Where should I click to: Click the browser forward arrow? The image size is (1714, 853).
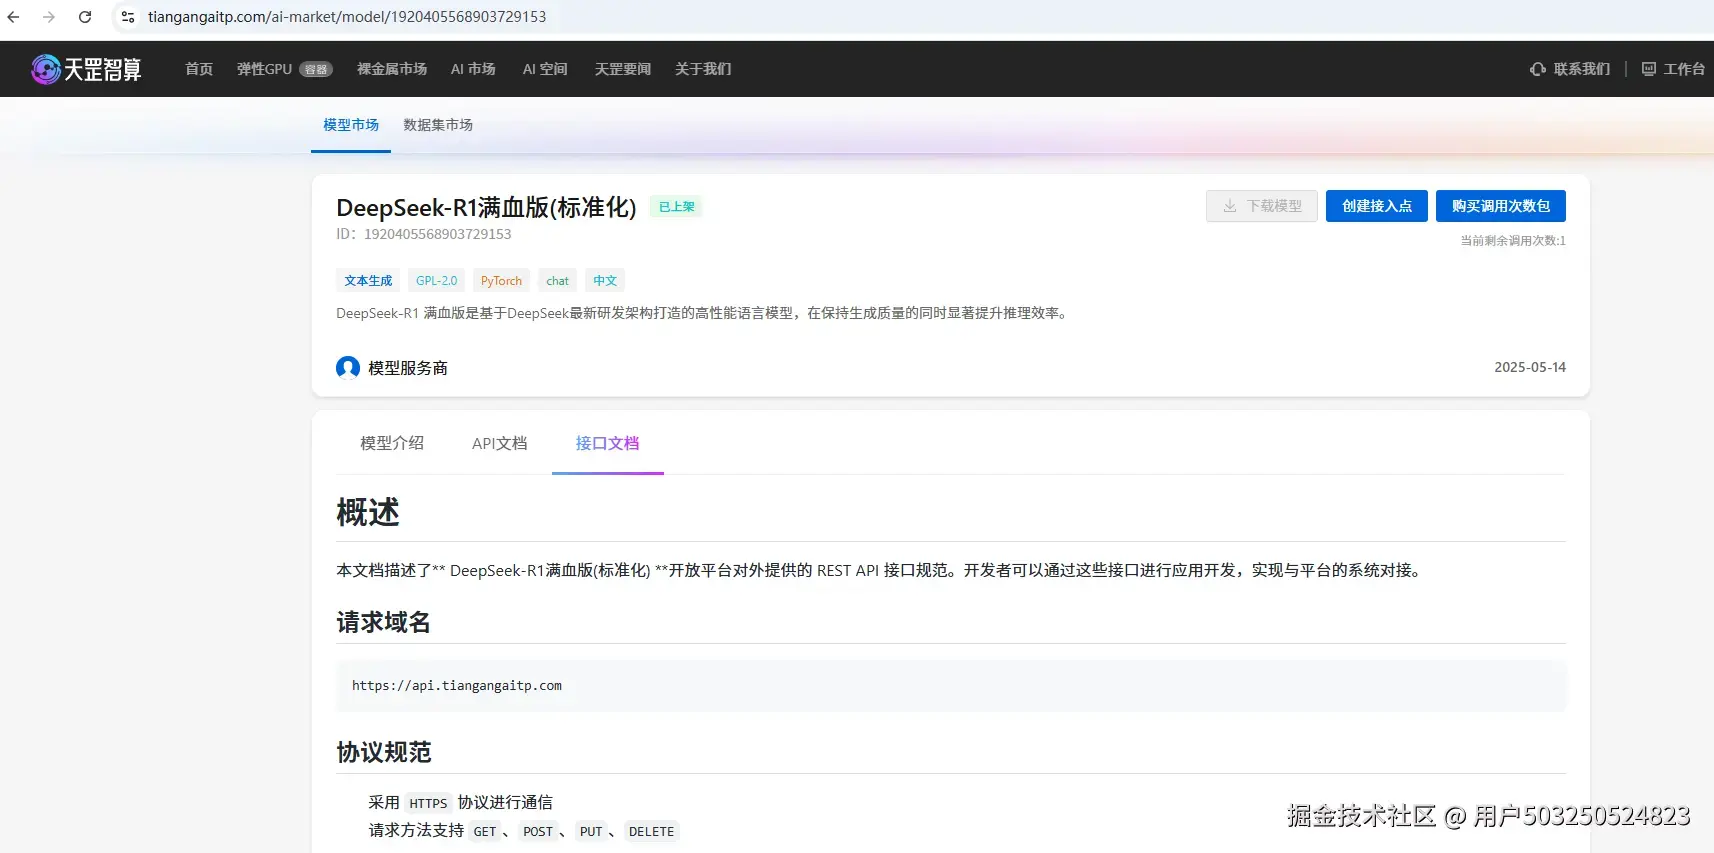click(x=49, y=17)
